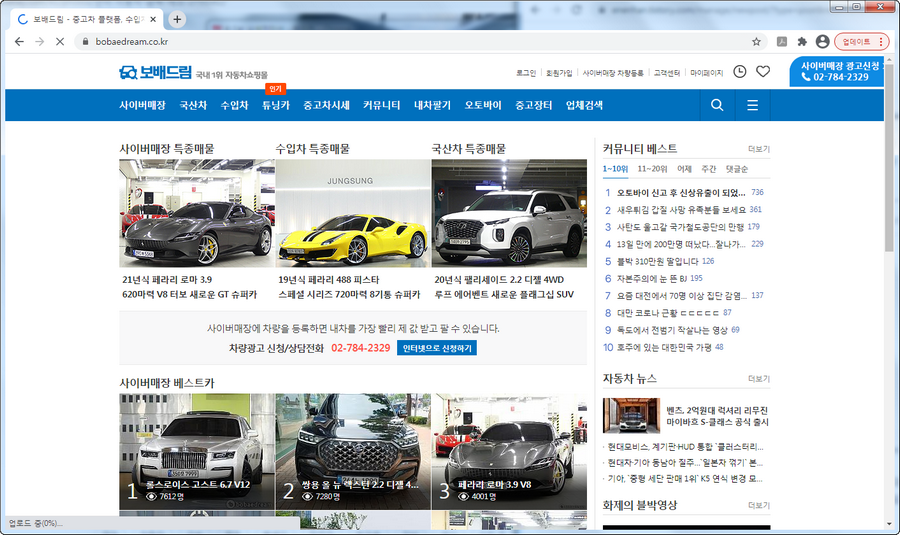Open 오토바이 menu item
The height and width of the screenshot is (535, 900).
click(483, 105)
